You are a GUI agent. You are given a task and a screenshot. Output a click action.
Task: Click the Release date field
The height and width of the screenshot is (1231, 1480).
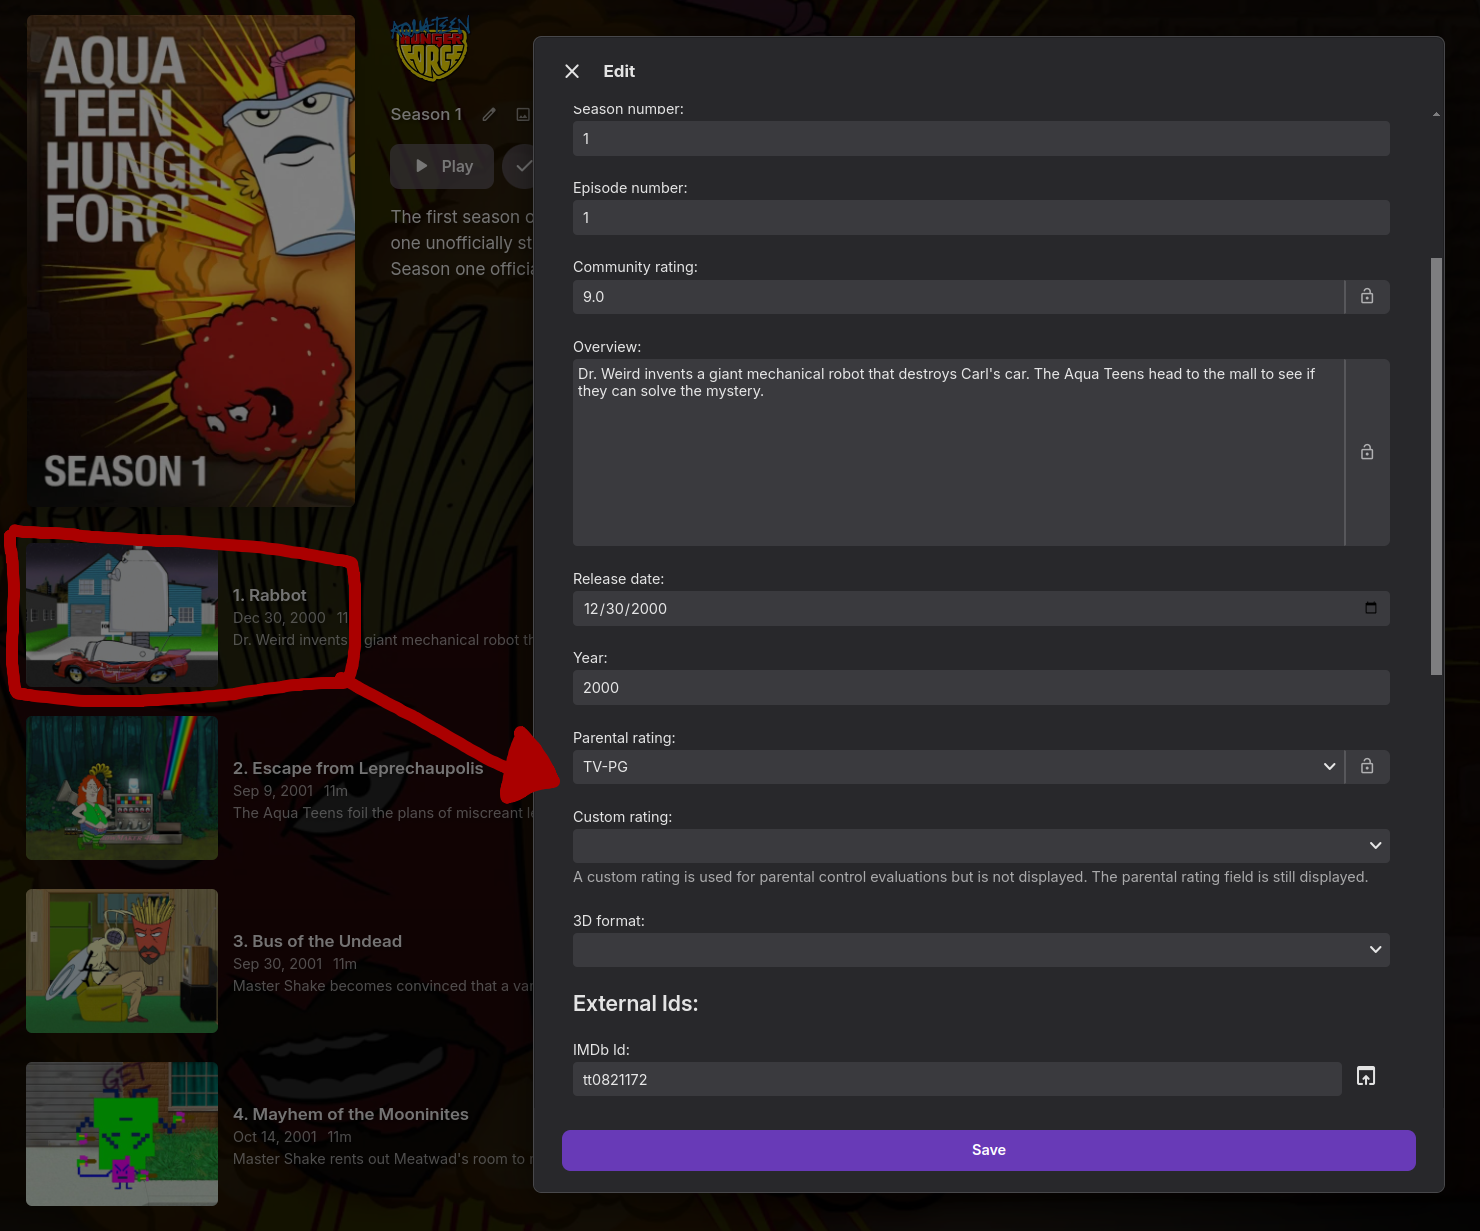(x=981, y=609)
